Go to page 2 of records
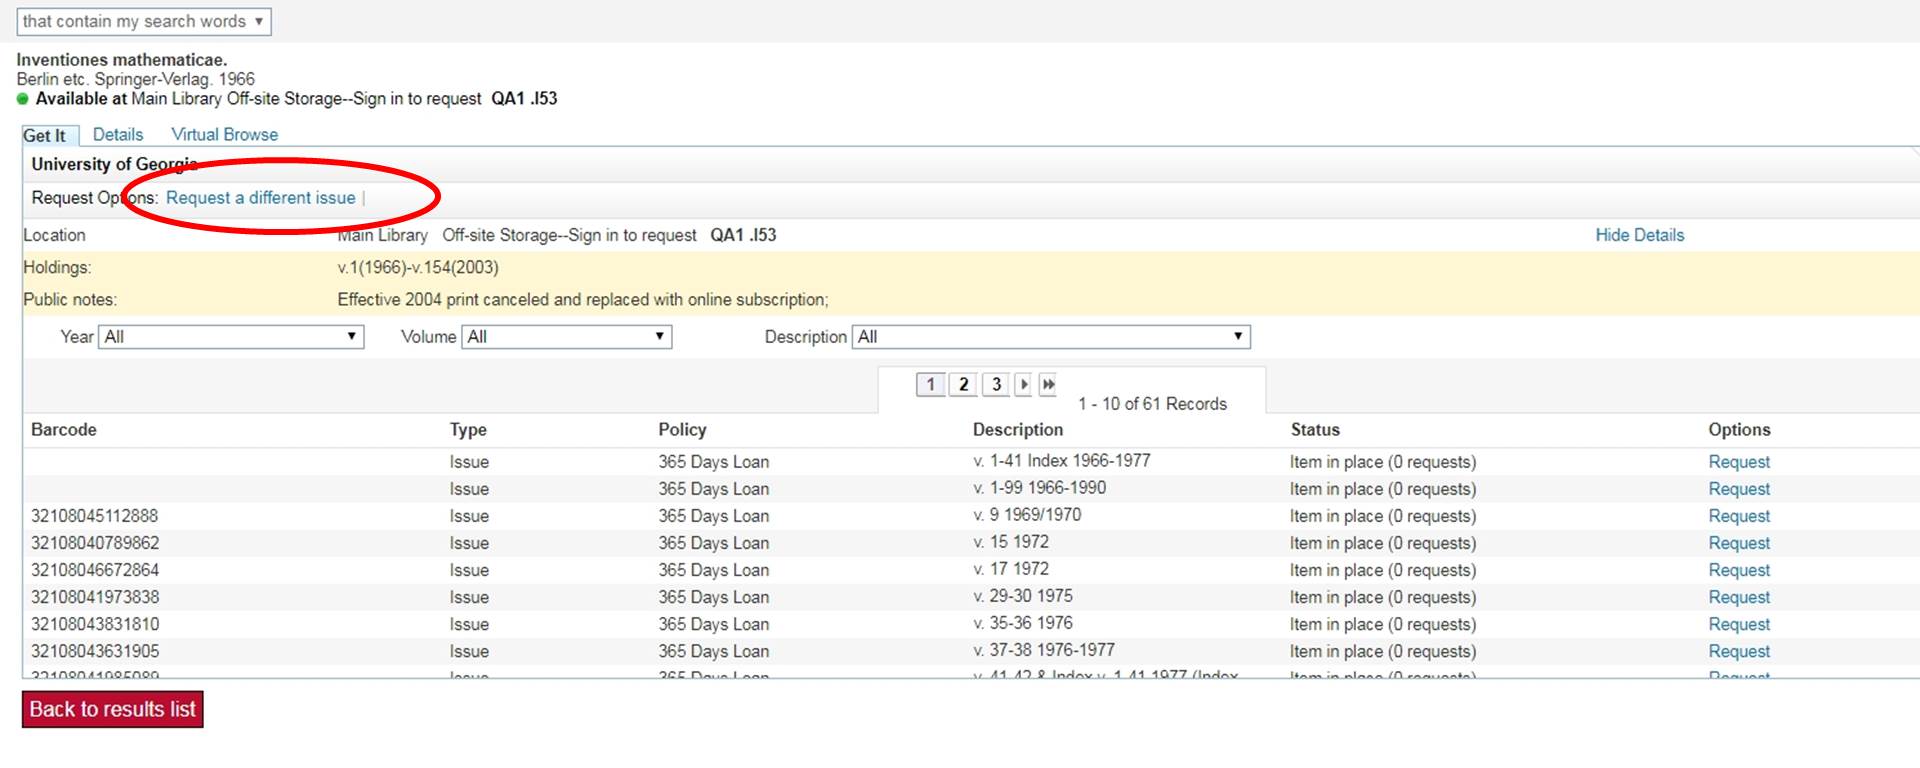 tap(963, 384)
